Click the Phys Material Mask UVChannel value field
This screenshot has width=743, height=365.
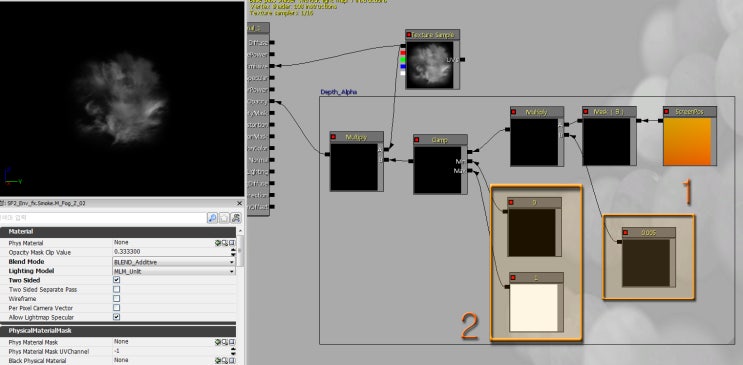171,351
